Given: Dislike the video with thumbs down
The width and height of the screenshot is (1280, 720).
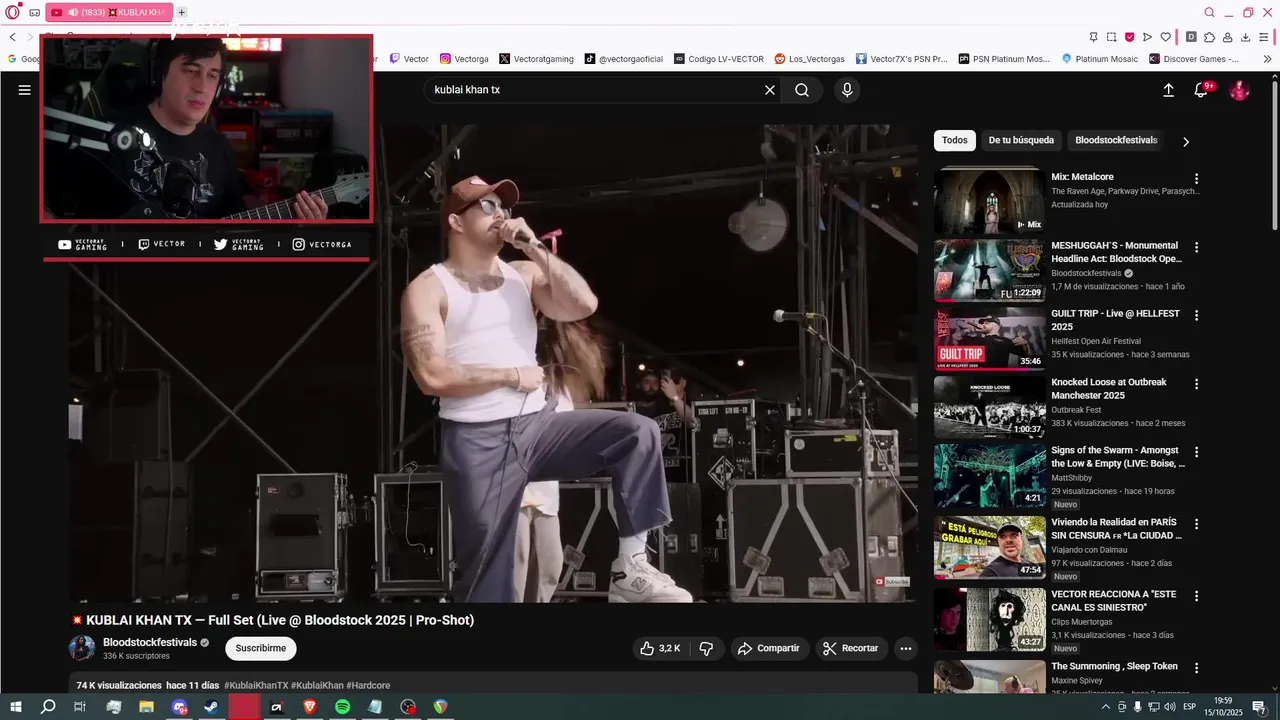Looking at the screenshot, I should coord(706,648).
